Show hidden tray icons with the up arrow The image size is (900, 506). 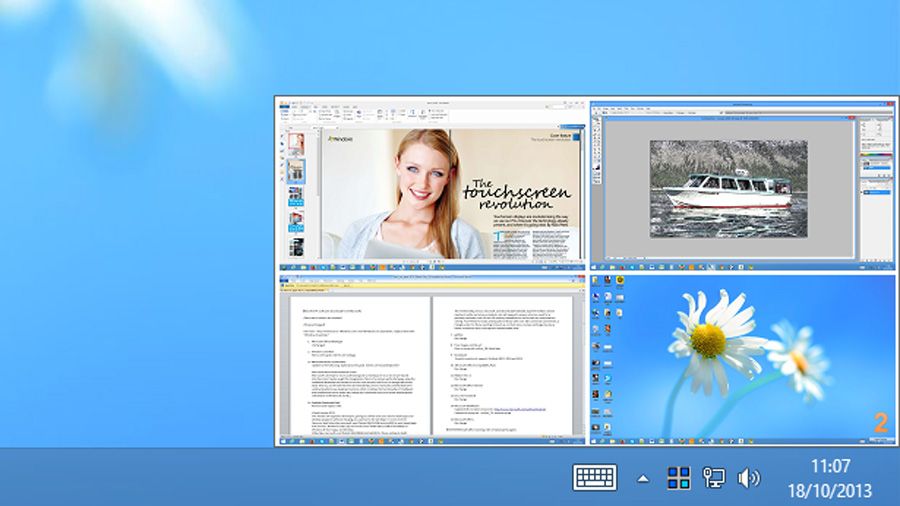tap(643, 478)
